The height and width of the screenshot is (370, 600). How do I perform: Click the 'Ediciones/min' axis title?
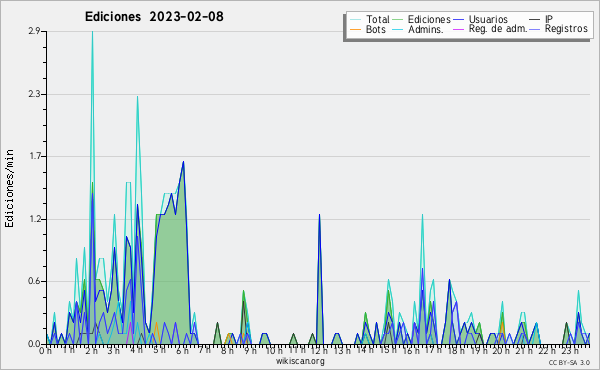(9, 188)
